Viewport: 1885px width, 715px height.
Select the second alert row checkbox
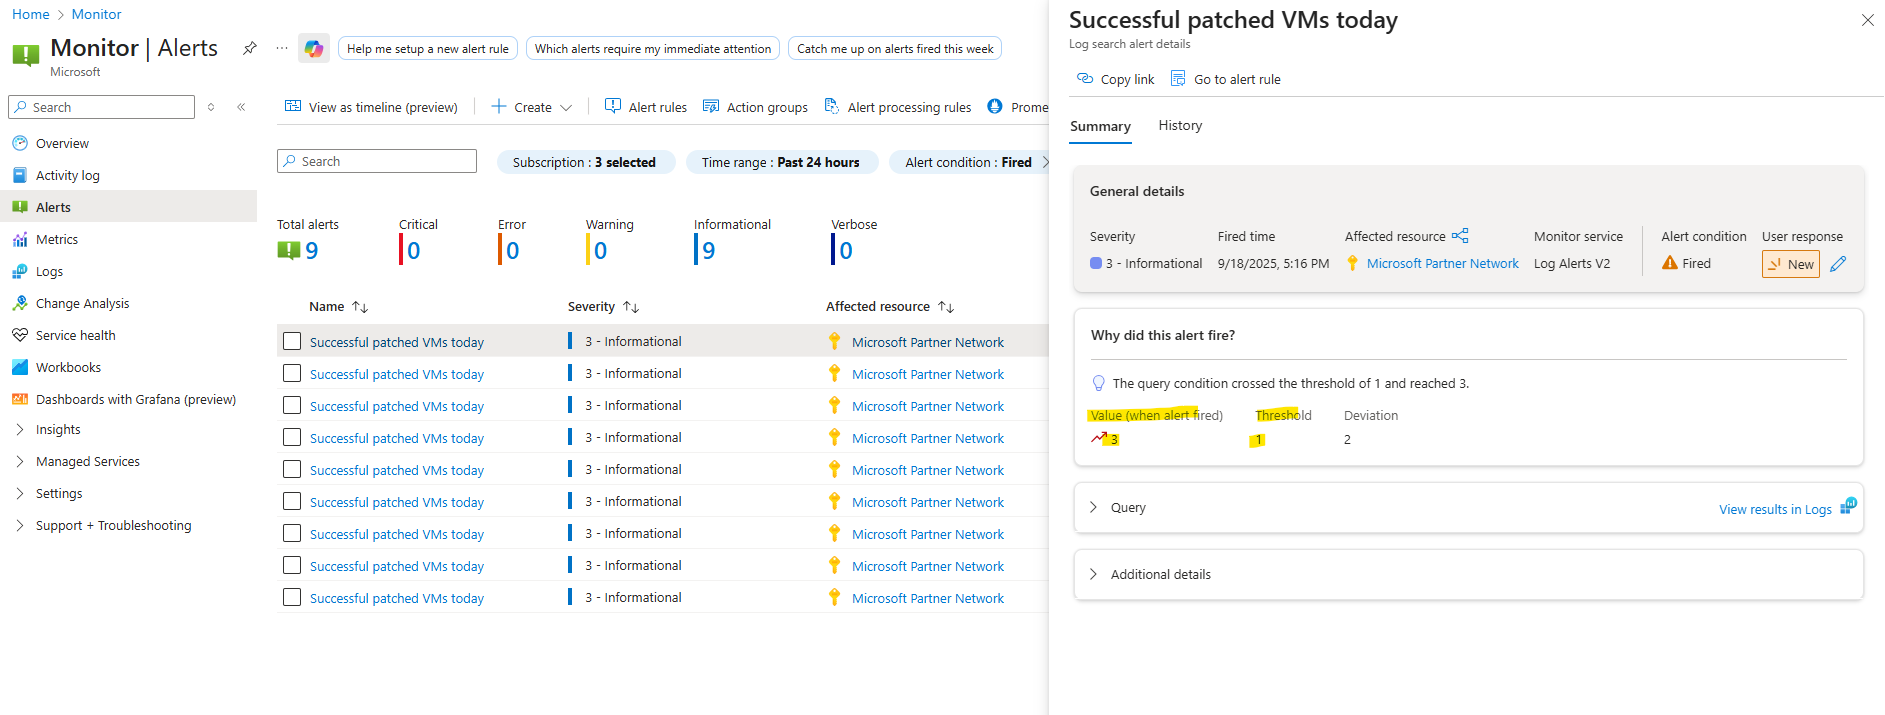pyautogui.click(x=292, y=373)
